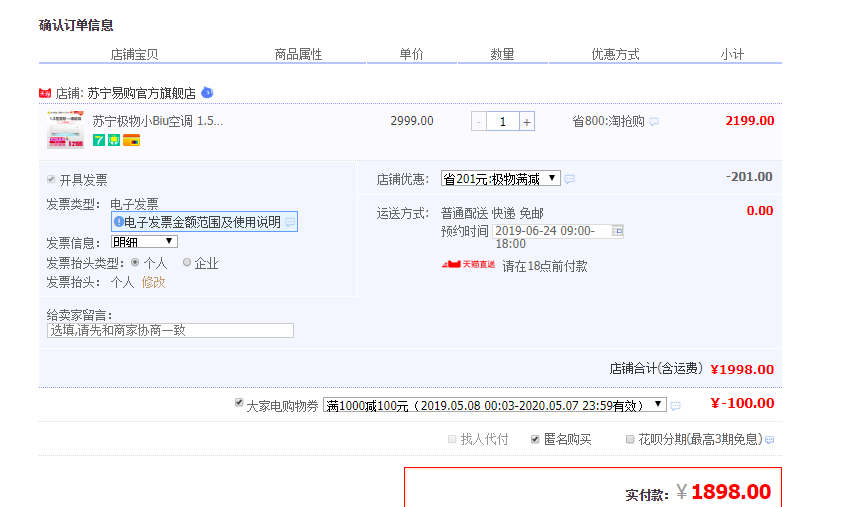
Task: Click the Tmall store icon beside 店铺
Action: click(x=45, y=93)
